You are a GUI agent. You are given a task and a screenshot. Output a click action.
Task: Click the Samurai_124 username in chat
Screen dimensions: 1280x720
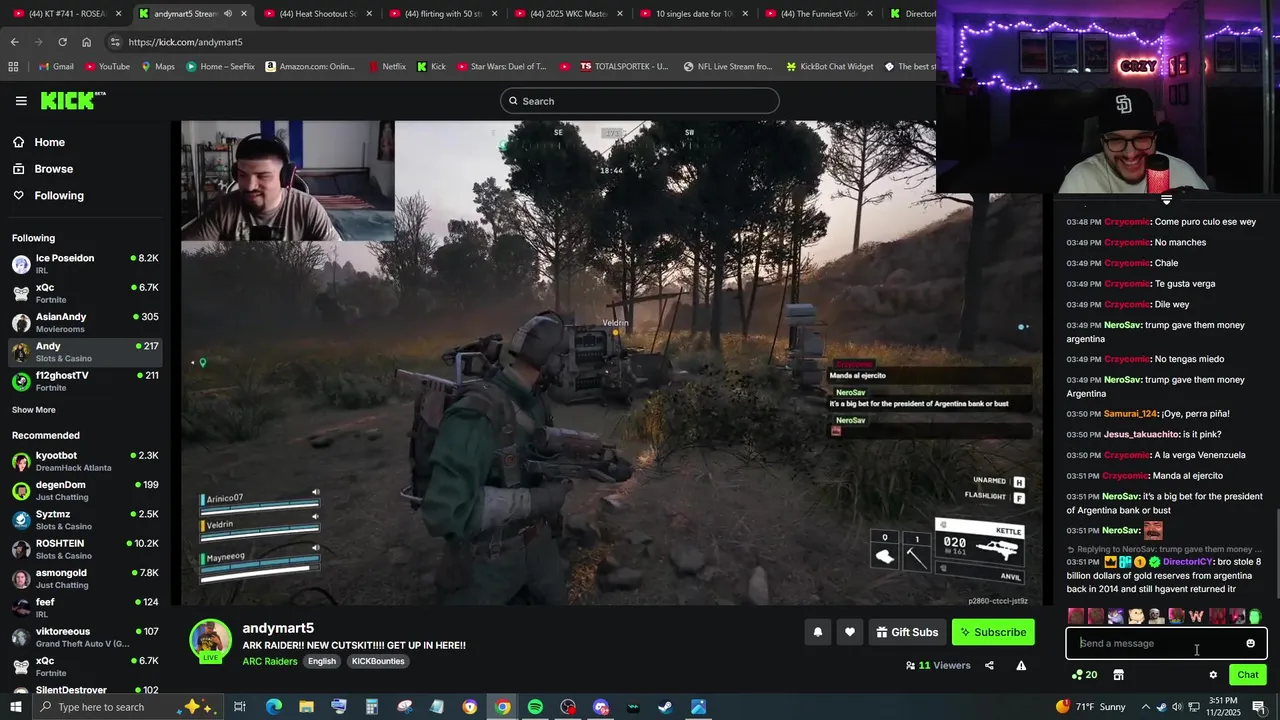[x=1130, y=414]
